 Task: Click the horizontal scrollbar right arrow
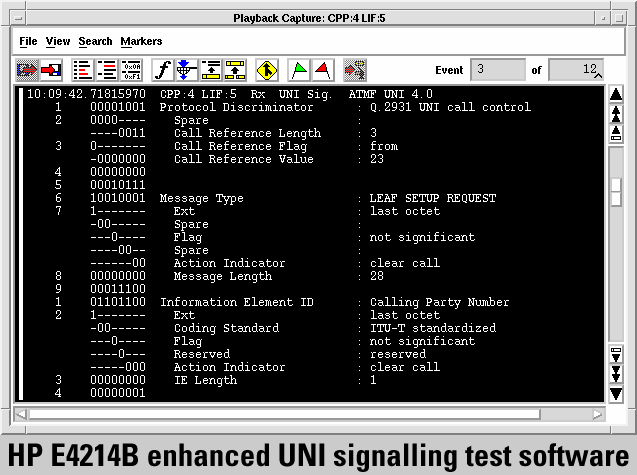(x=598, y=413)
